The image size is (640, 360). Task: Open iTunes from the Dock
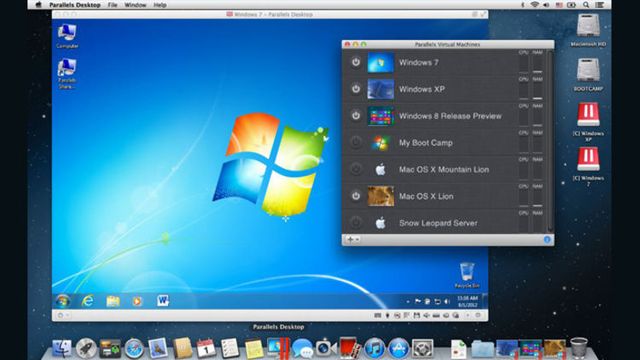[x=374, y=348]
